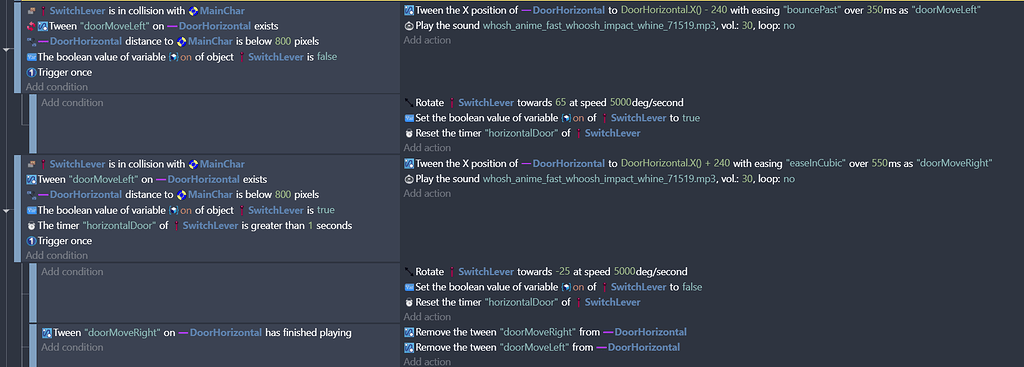Click "horizontalDoor" timer name in greater than condition
The image size is (1024, 367).
[x=120, y=225]
